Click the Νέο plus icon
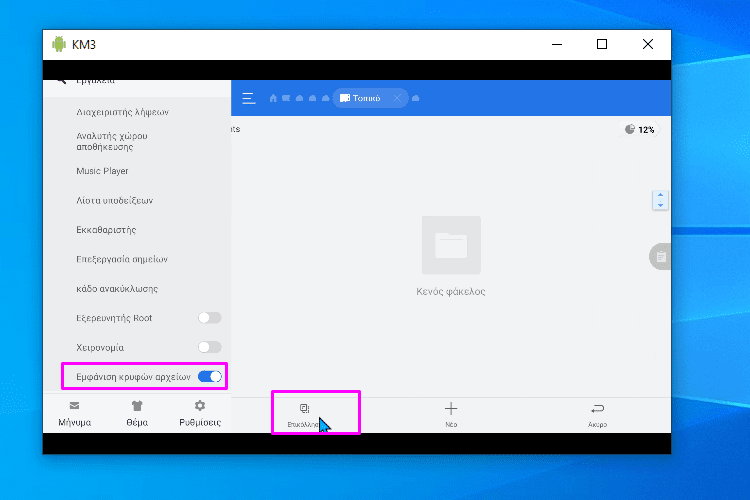 pos(451,409)
